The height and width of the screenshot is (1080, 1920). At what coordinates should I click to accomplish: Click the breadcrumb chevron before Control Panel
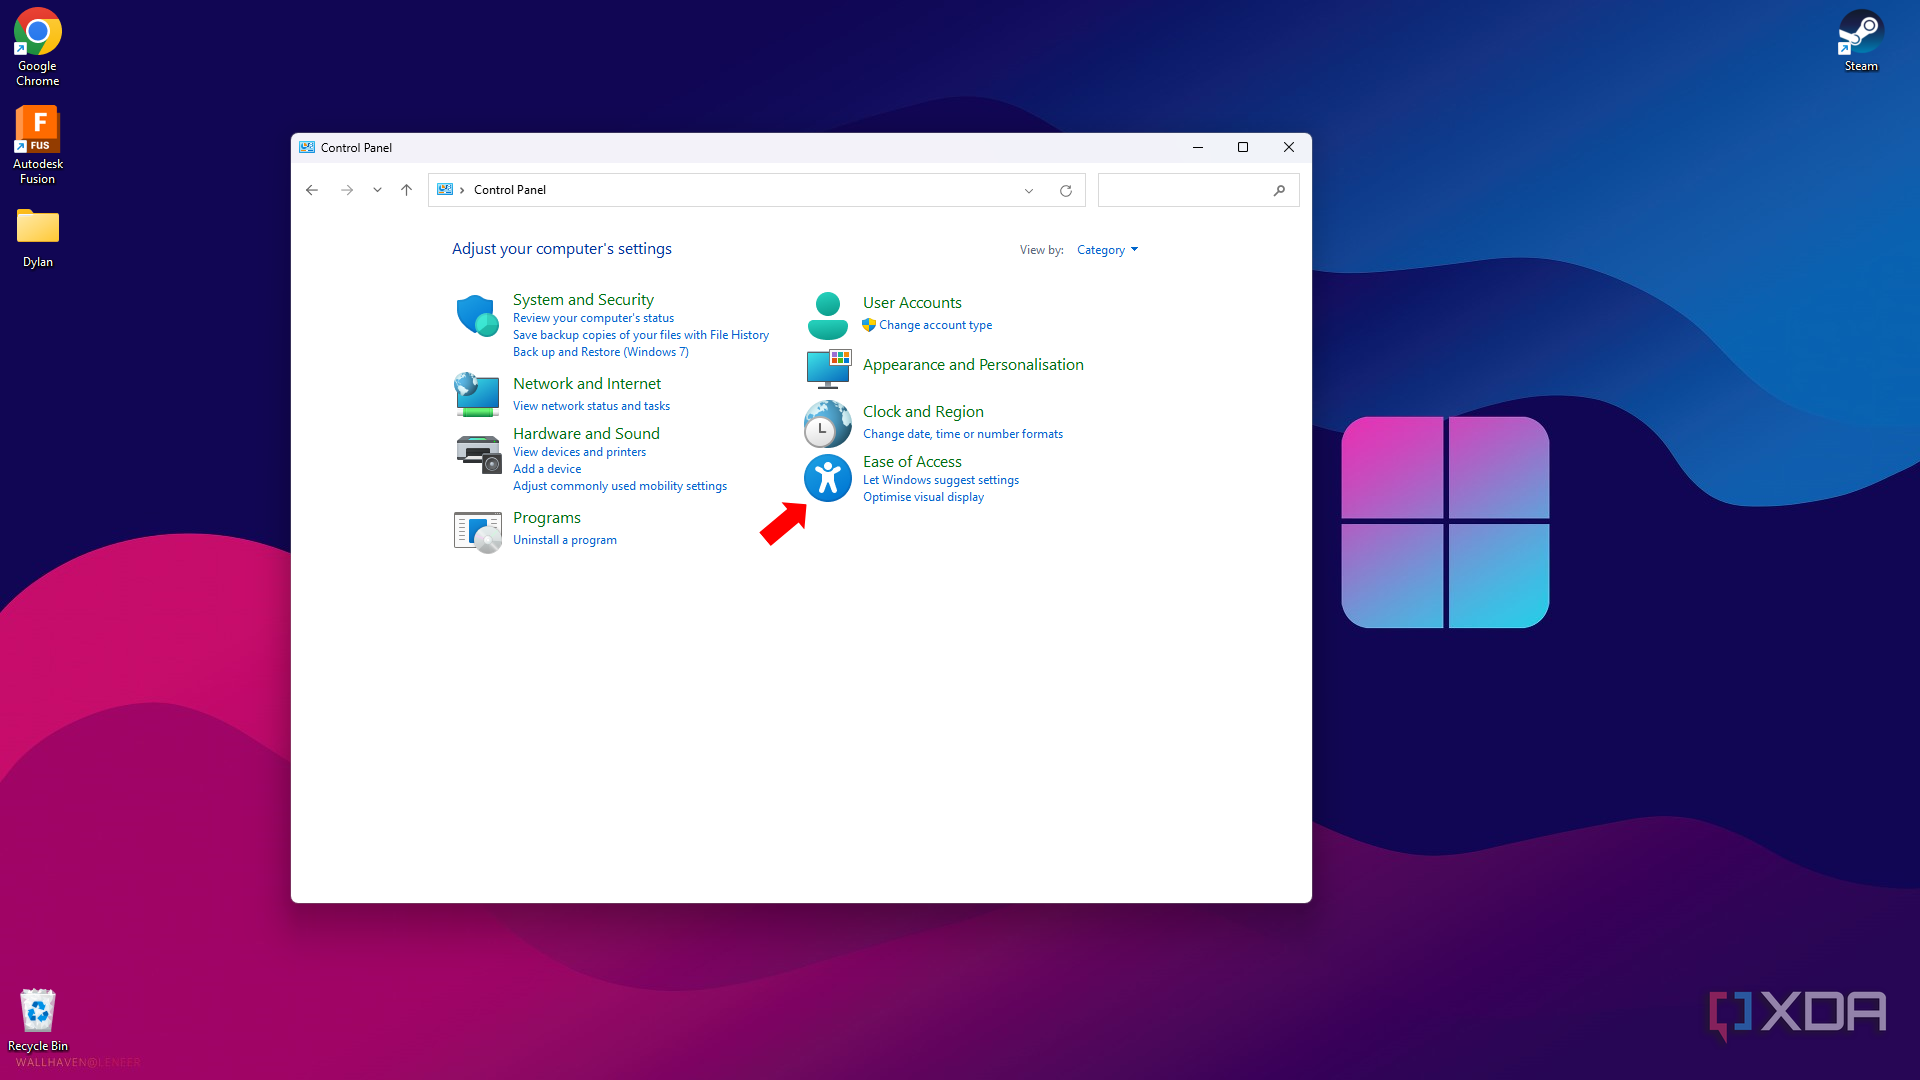pos(462,190)
